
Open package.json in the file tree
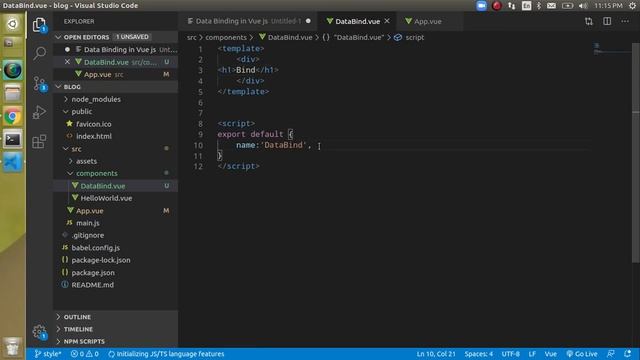pyautogui.click(x=116, y=272)
